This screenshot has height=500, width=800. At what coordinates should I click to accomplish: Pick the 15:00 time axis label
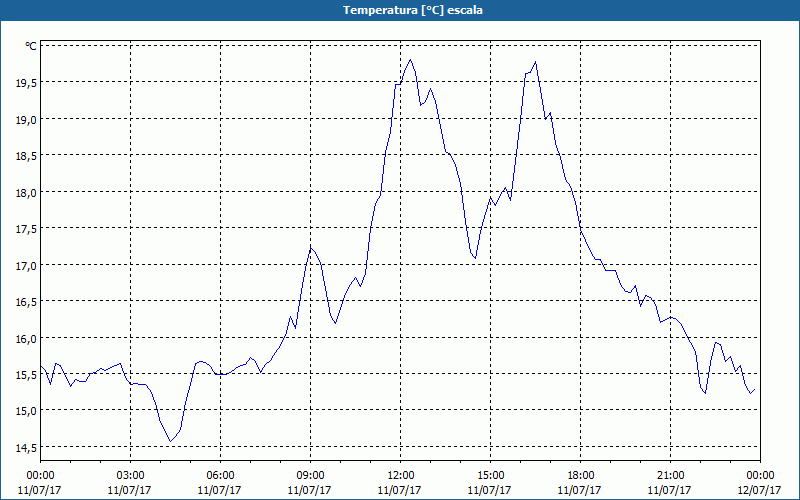(x=490, y=476)
